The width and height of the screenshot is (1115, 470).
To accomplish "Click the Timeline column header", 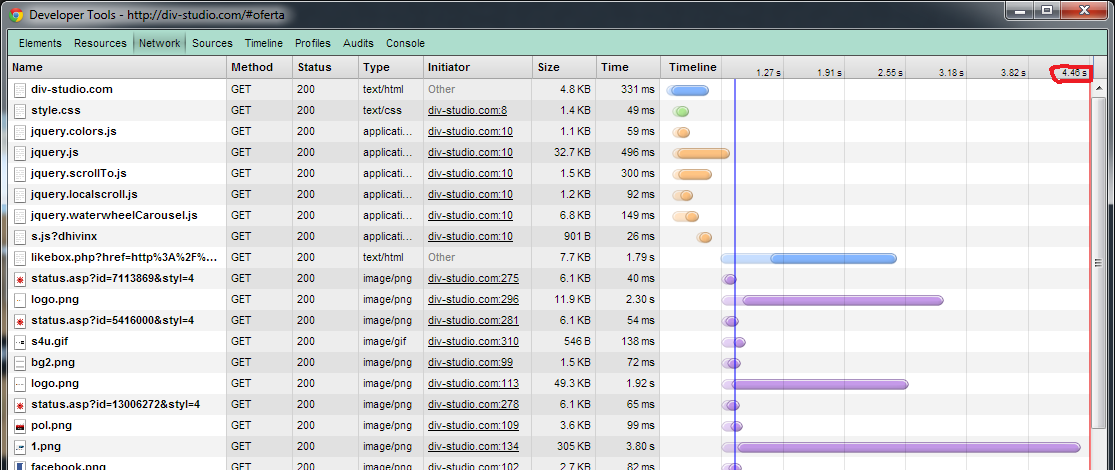I will (x=693, y=67).
